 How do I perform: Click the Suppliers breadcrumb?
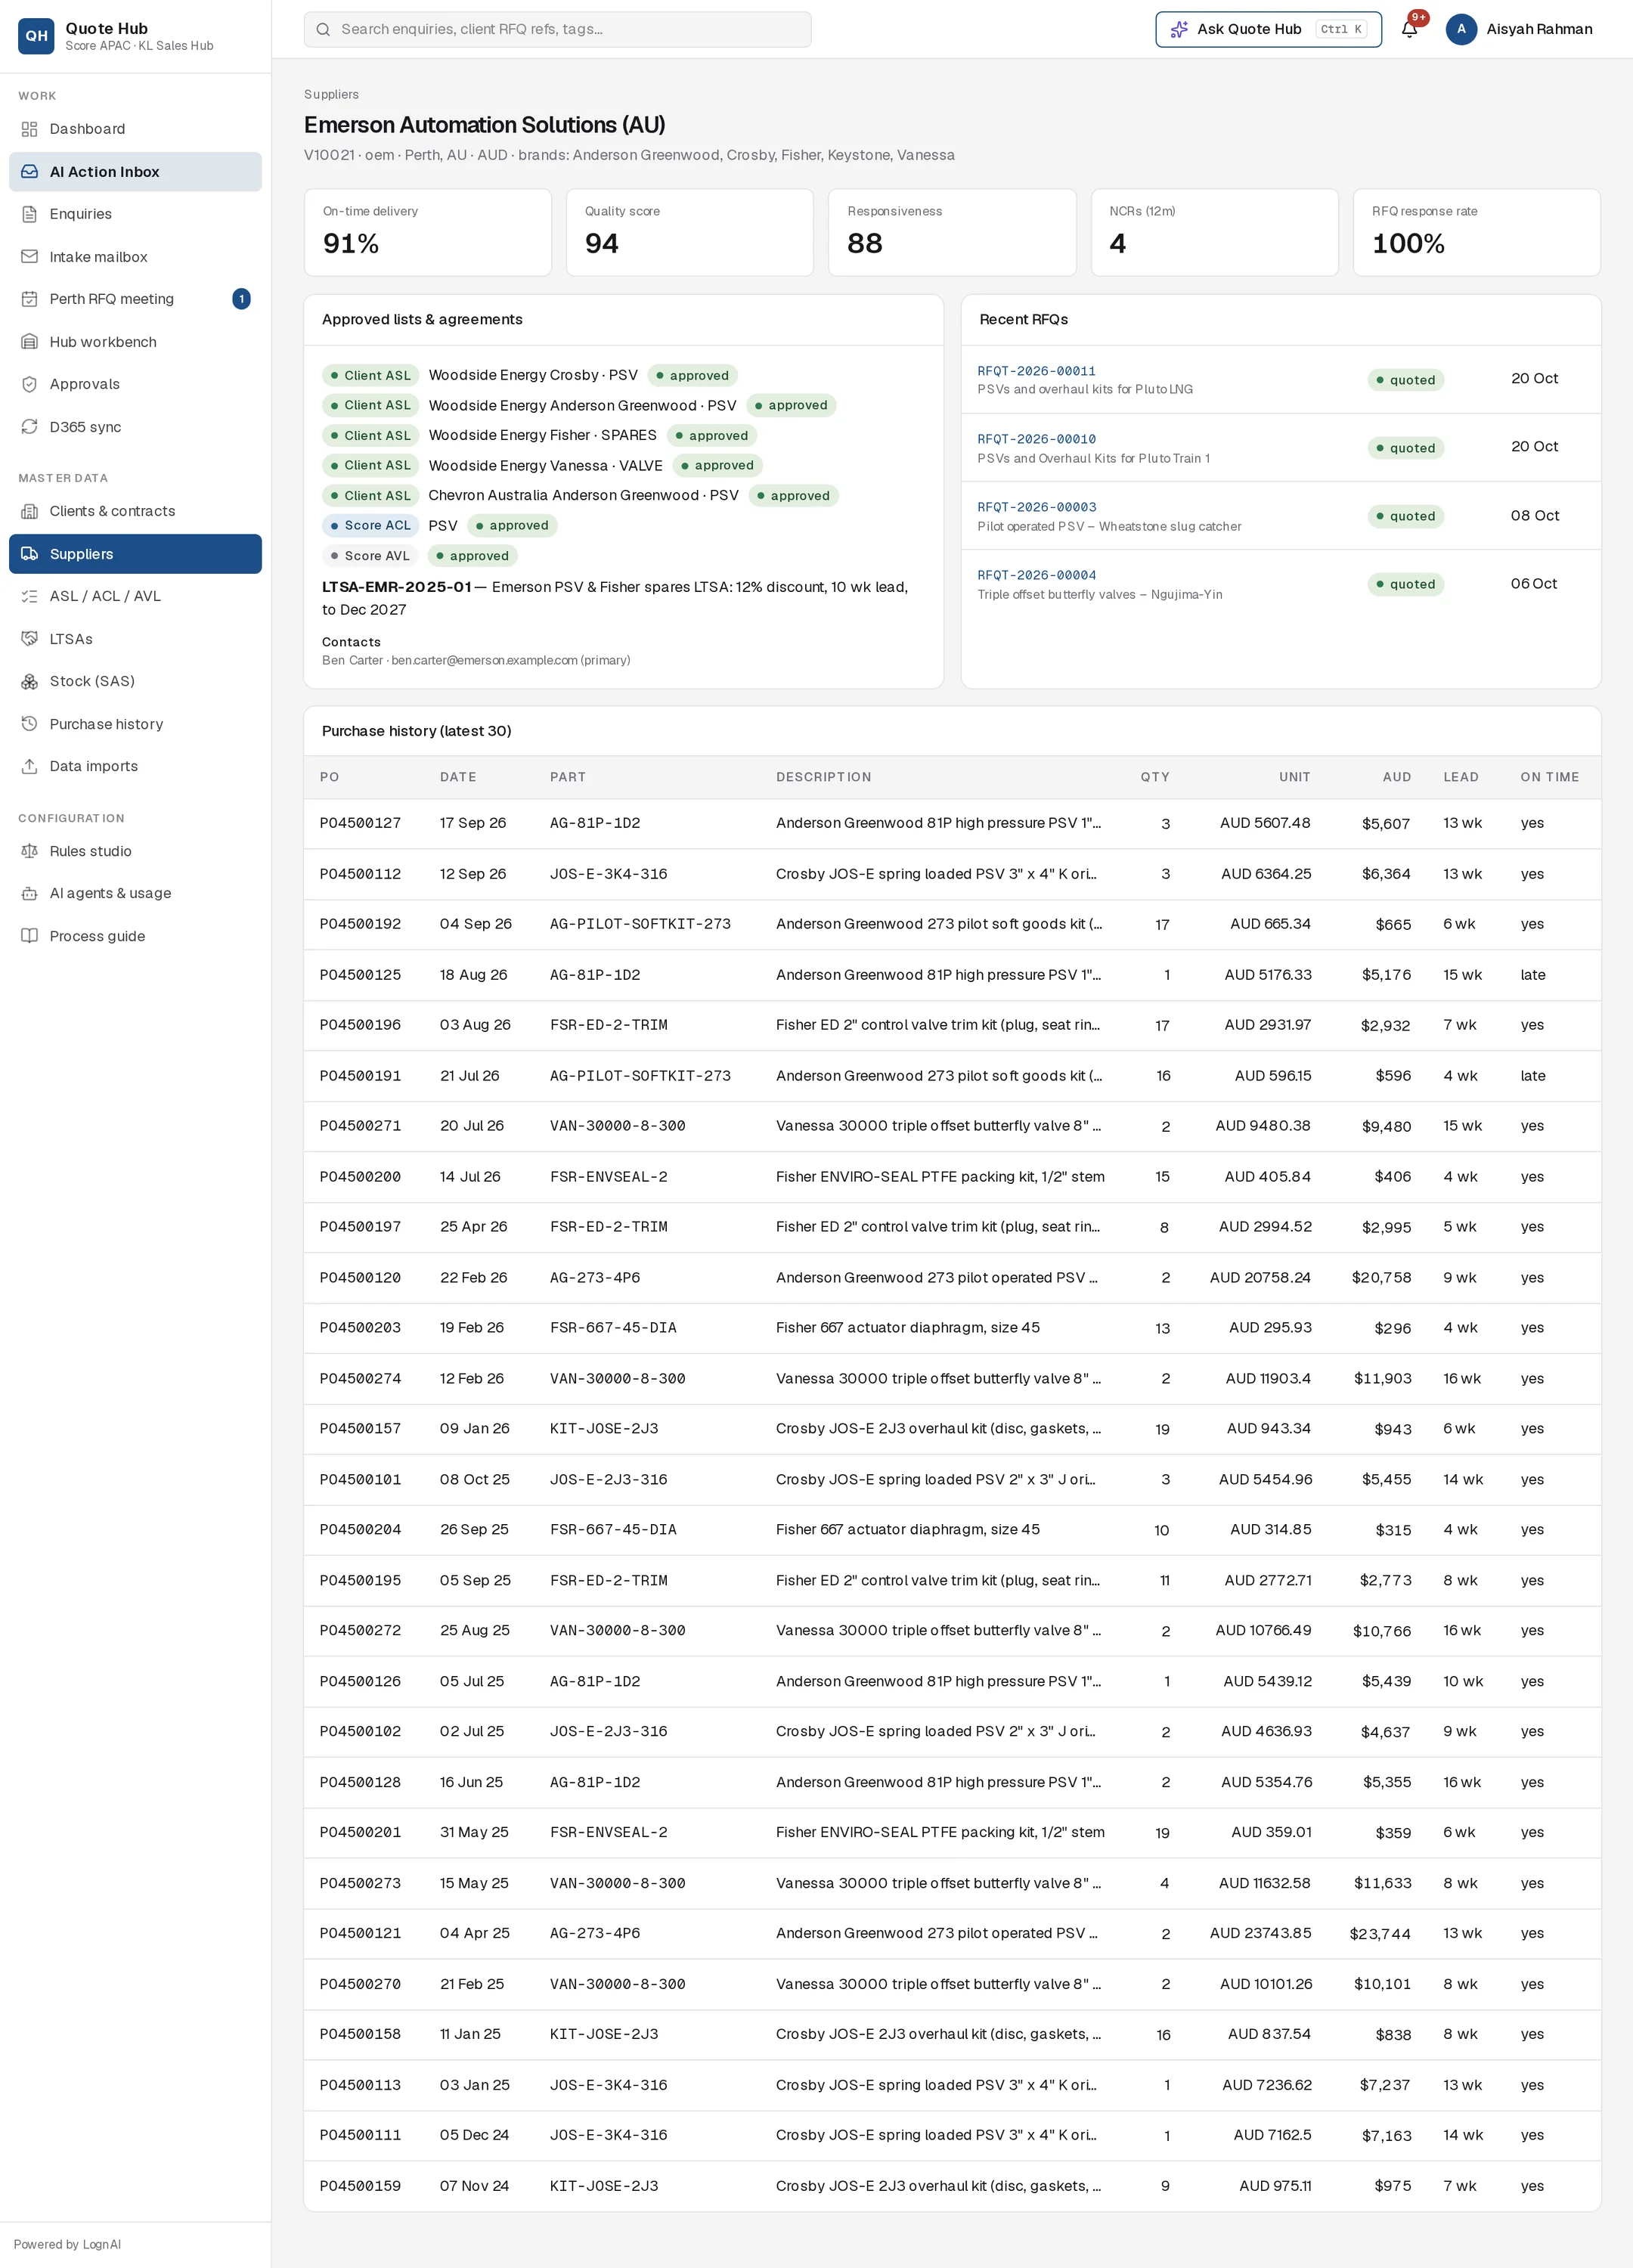[331, 94]
